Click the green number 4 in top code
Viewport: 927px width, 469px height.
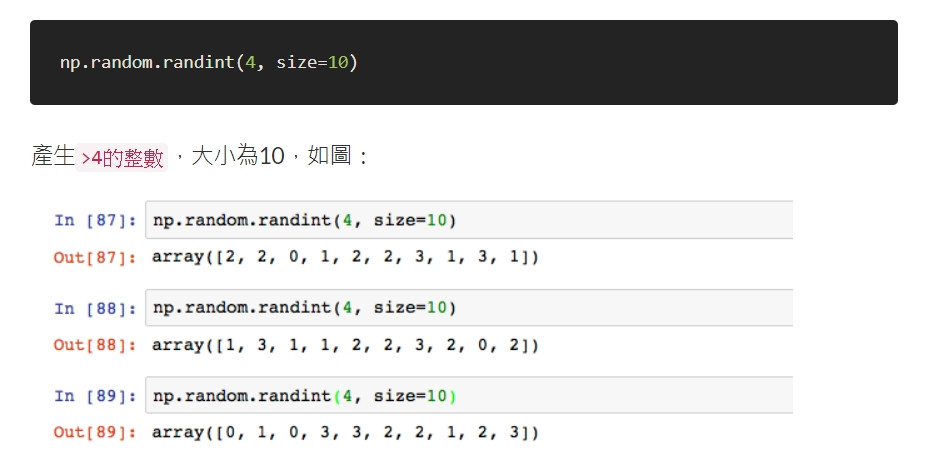click(x=250, y=62)
